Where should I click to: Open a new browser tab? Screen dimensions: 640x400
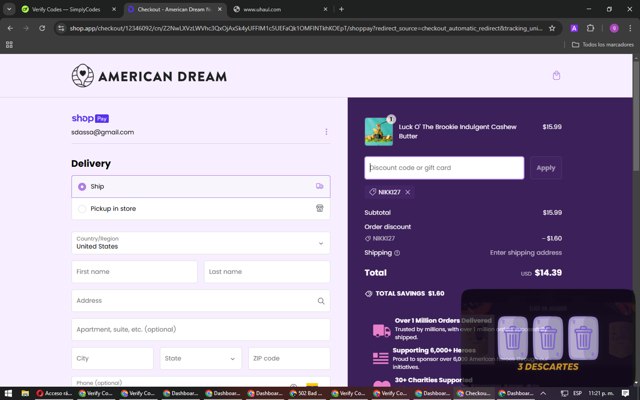(341, 9)
